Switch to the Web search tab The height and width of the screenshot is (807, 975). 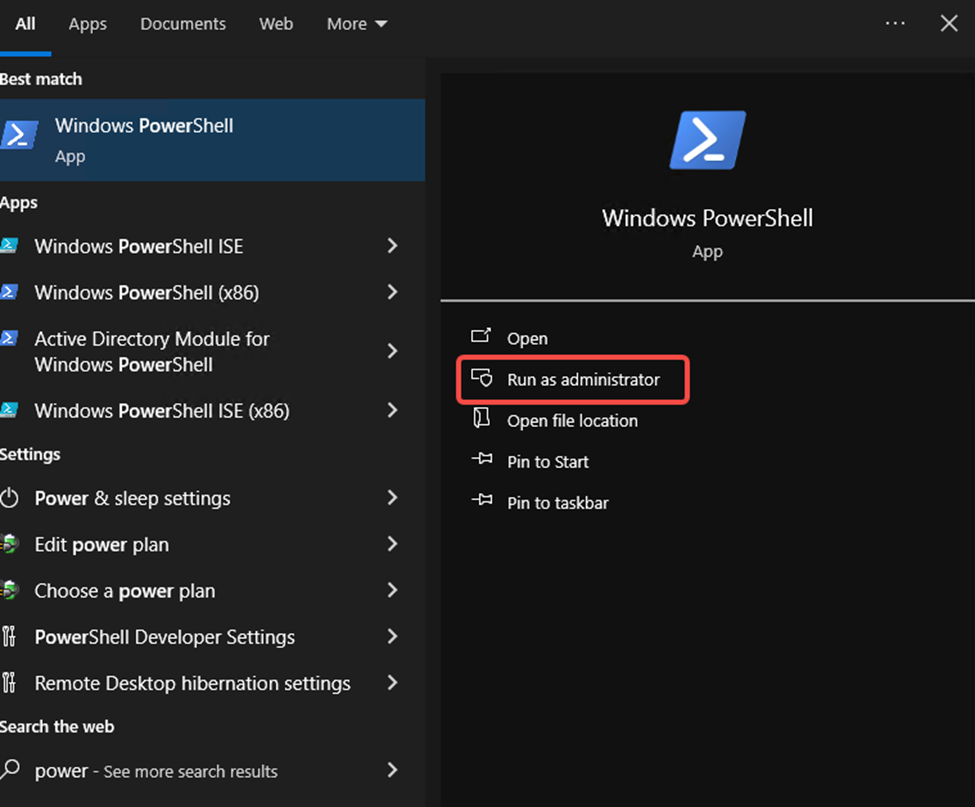[276, 24]
